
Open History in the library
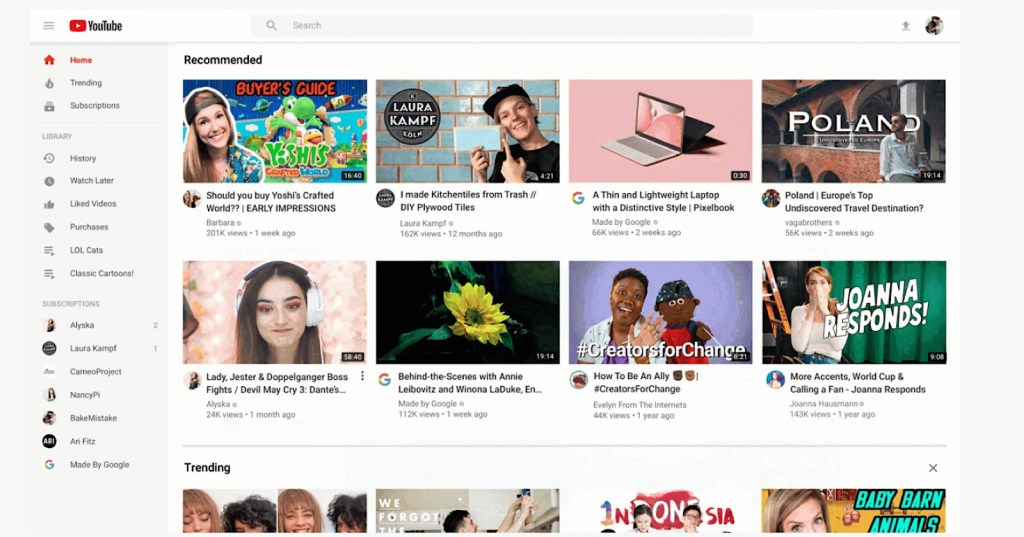coord(83,158)
